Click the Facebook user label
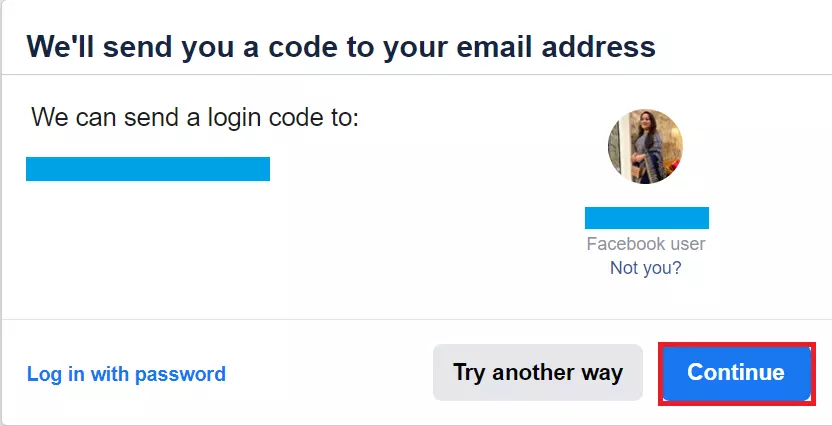832x426 pixels. (x=645, y=244)
